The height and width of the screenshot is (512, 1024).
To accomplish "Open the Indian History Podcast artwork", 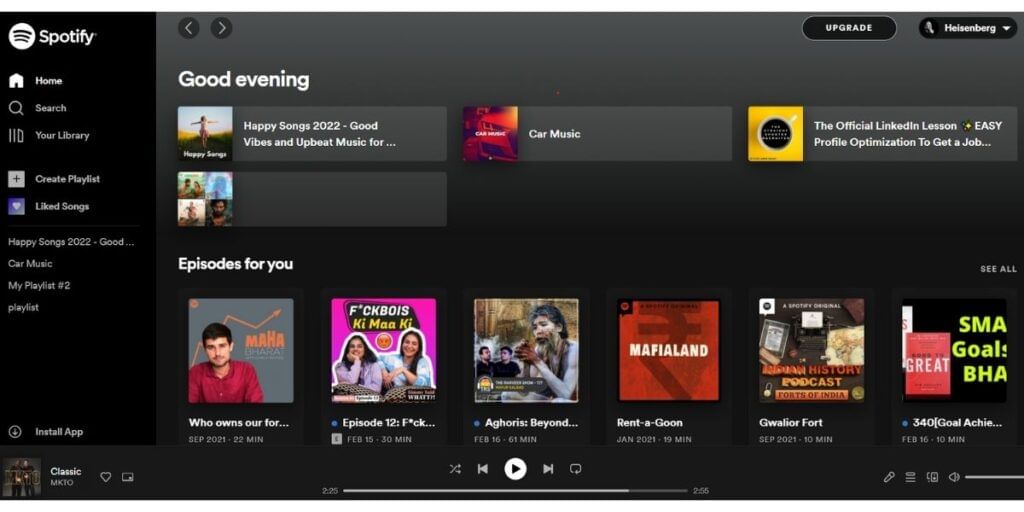I will (x=812, y=351).
